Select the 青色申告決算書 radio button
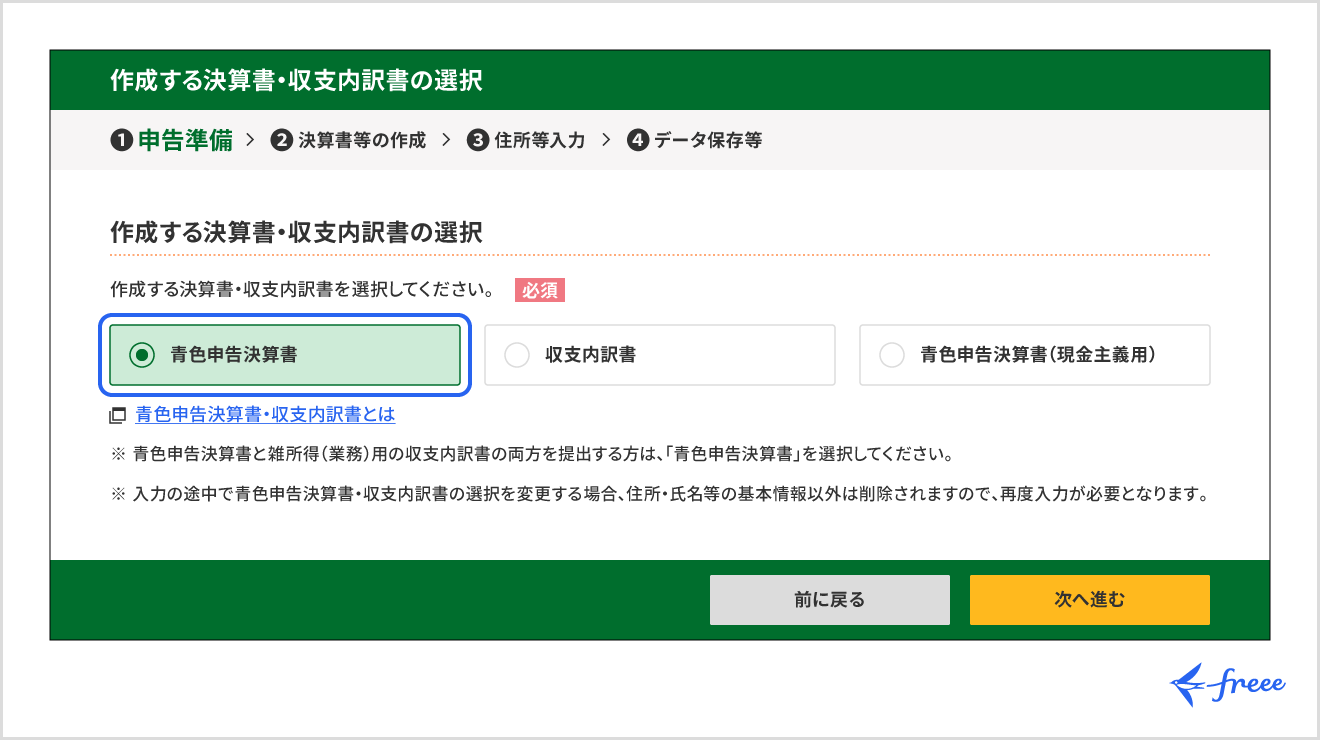Viewport: 1320px width, 740px height. tap(143, 355)
